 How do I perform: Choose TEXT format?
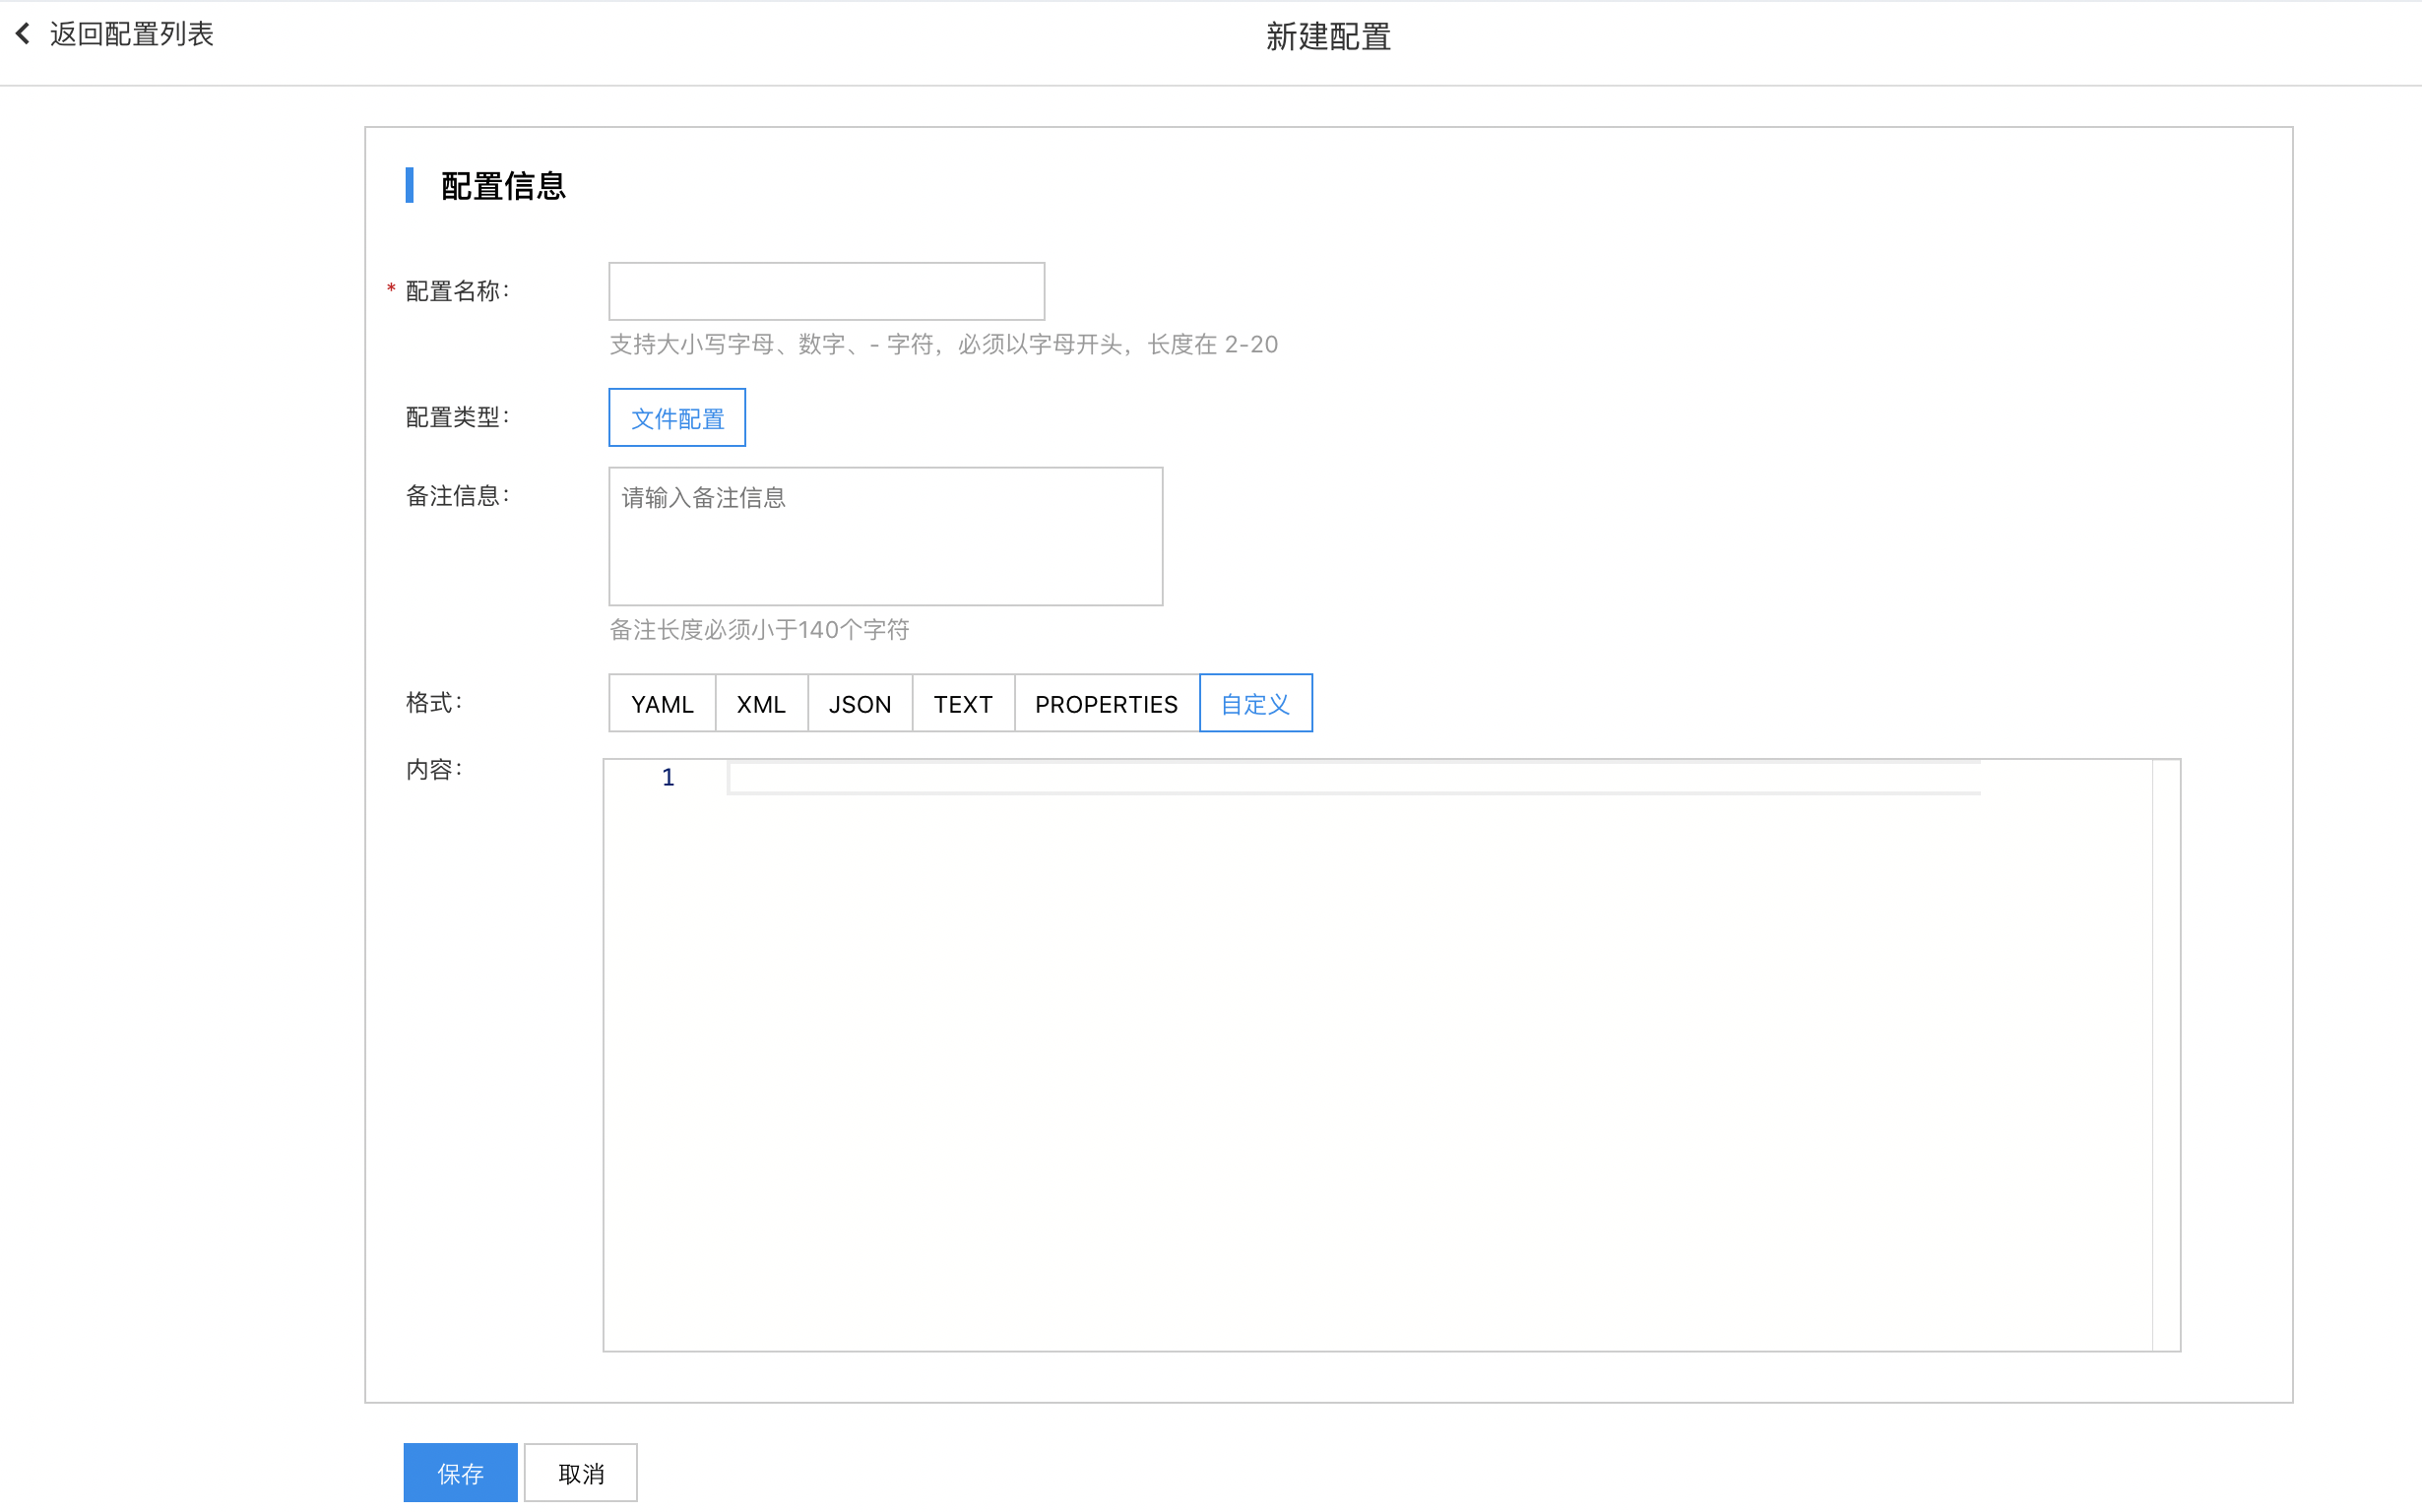(x=963, y=704)
